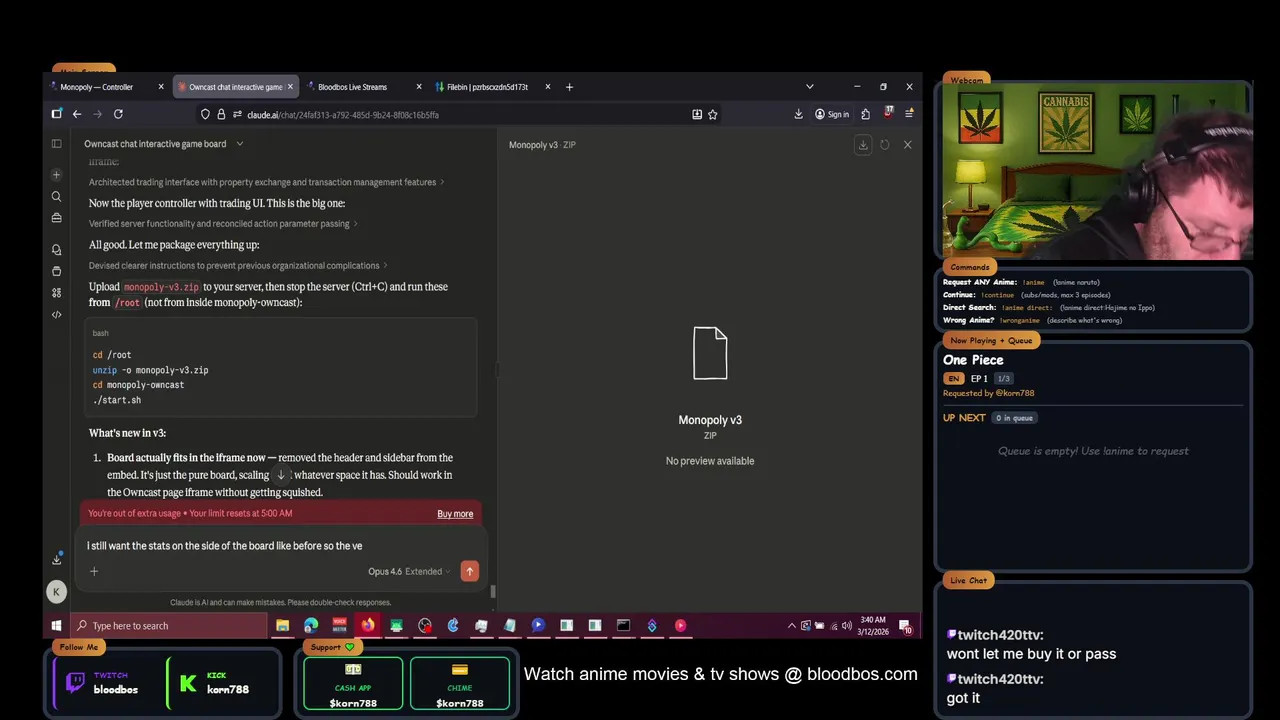Image resolution: width=1280 pixels, height=720 pixels.
Task: Click the claude.ai address bar
Action: [460, 115]
